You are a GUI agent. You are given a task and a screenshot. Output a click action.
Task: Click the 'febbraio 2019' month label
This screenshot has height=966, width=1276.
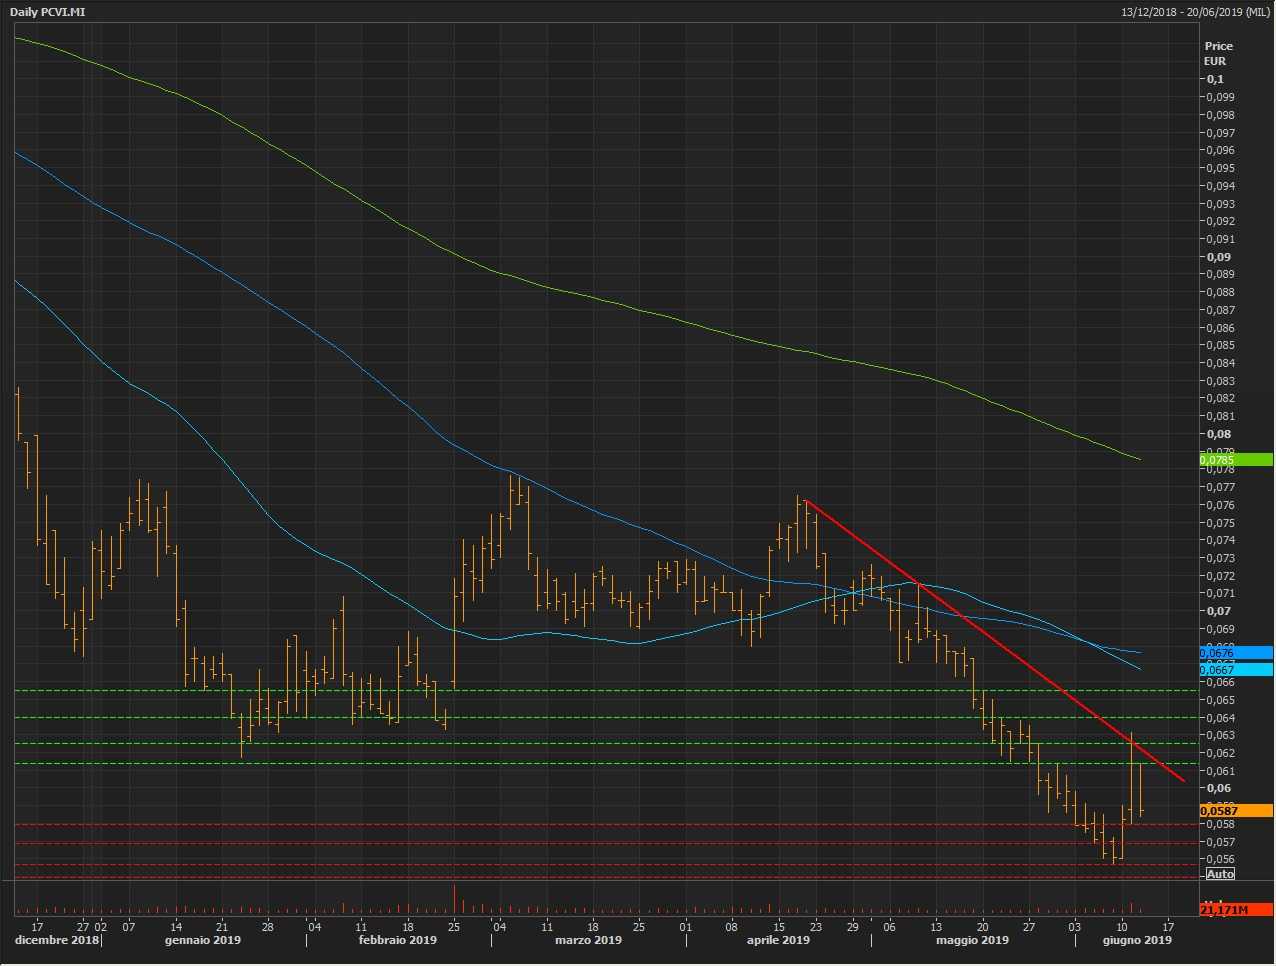[x=398, y=940]
